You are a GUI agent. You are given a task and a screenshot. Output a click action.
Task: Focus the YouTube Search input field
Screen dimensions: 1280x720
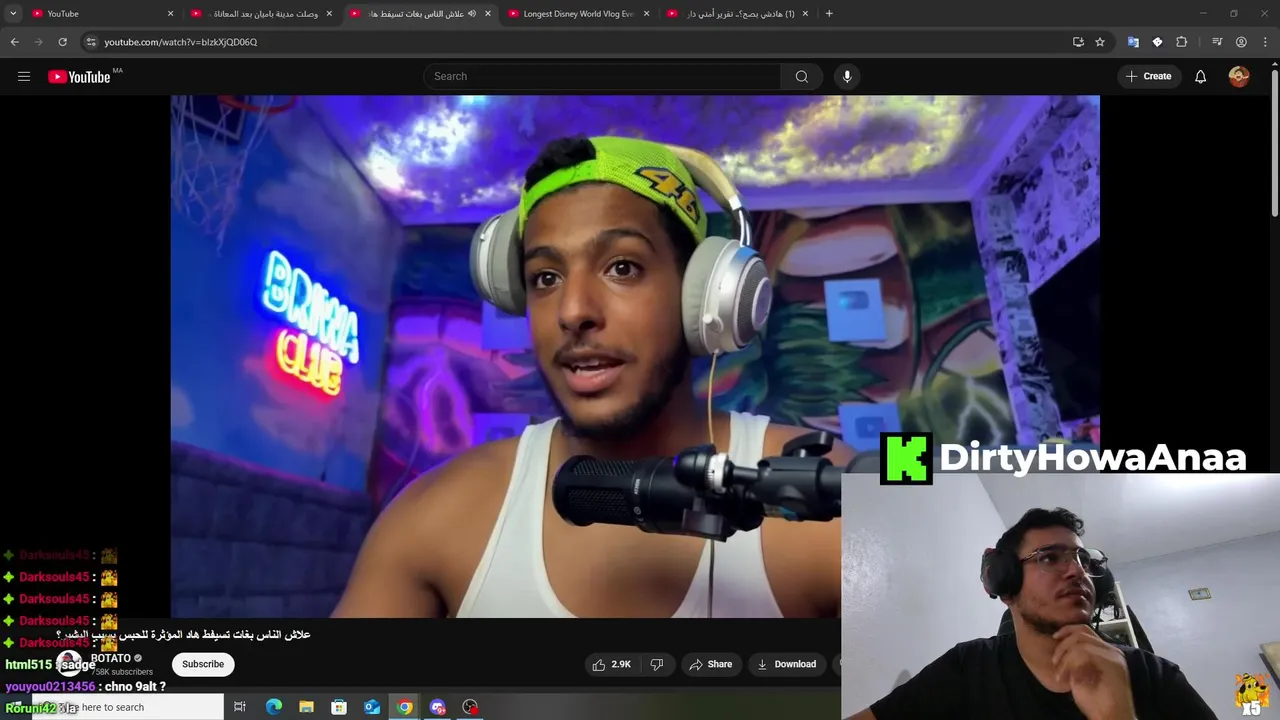[x=603, y=76]
